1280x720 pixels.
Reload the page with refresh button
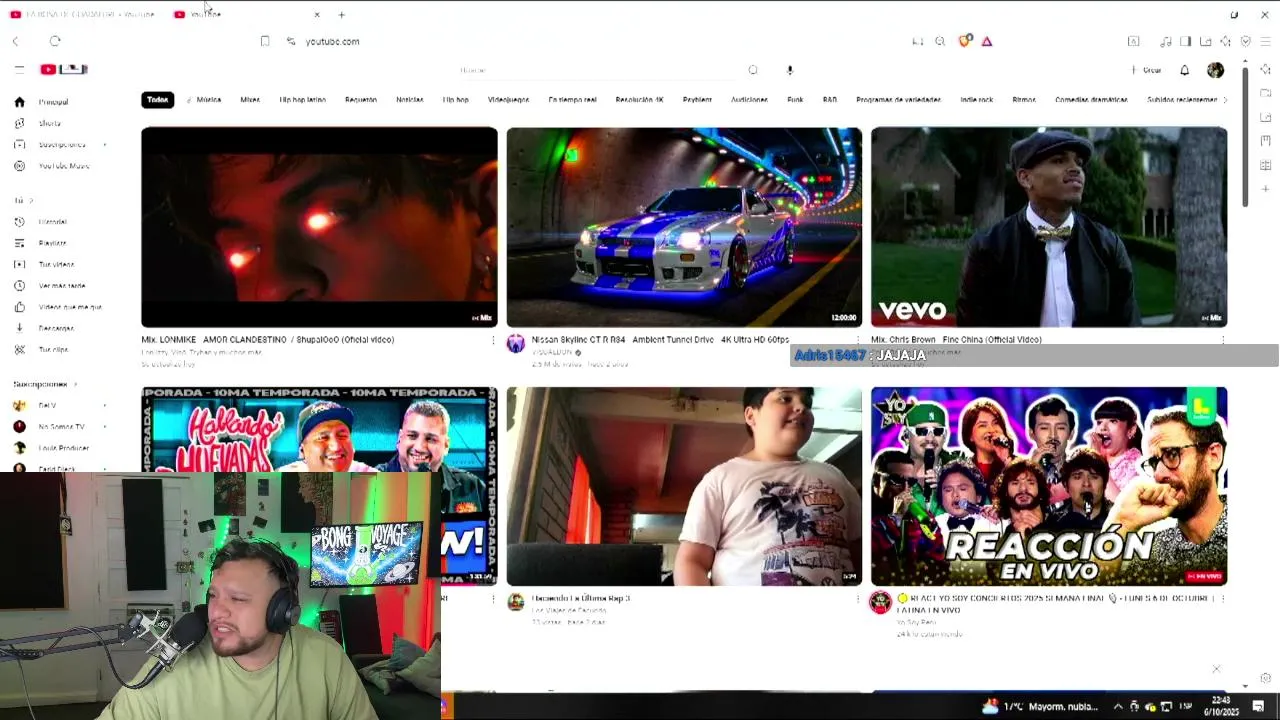[55, 41]
